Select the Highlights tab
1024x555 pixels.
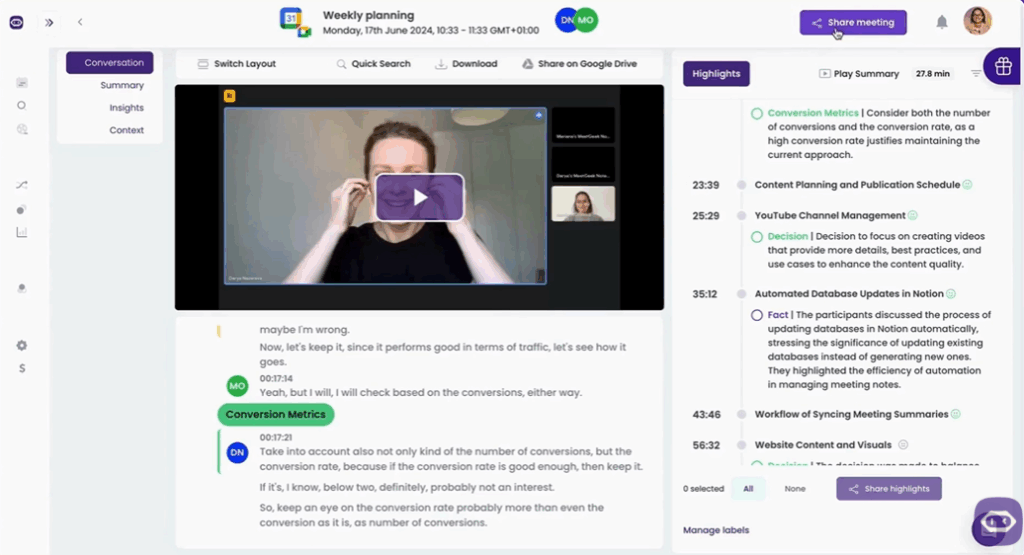(x=716, y=74)
